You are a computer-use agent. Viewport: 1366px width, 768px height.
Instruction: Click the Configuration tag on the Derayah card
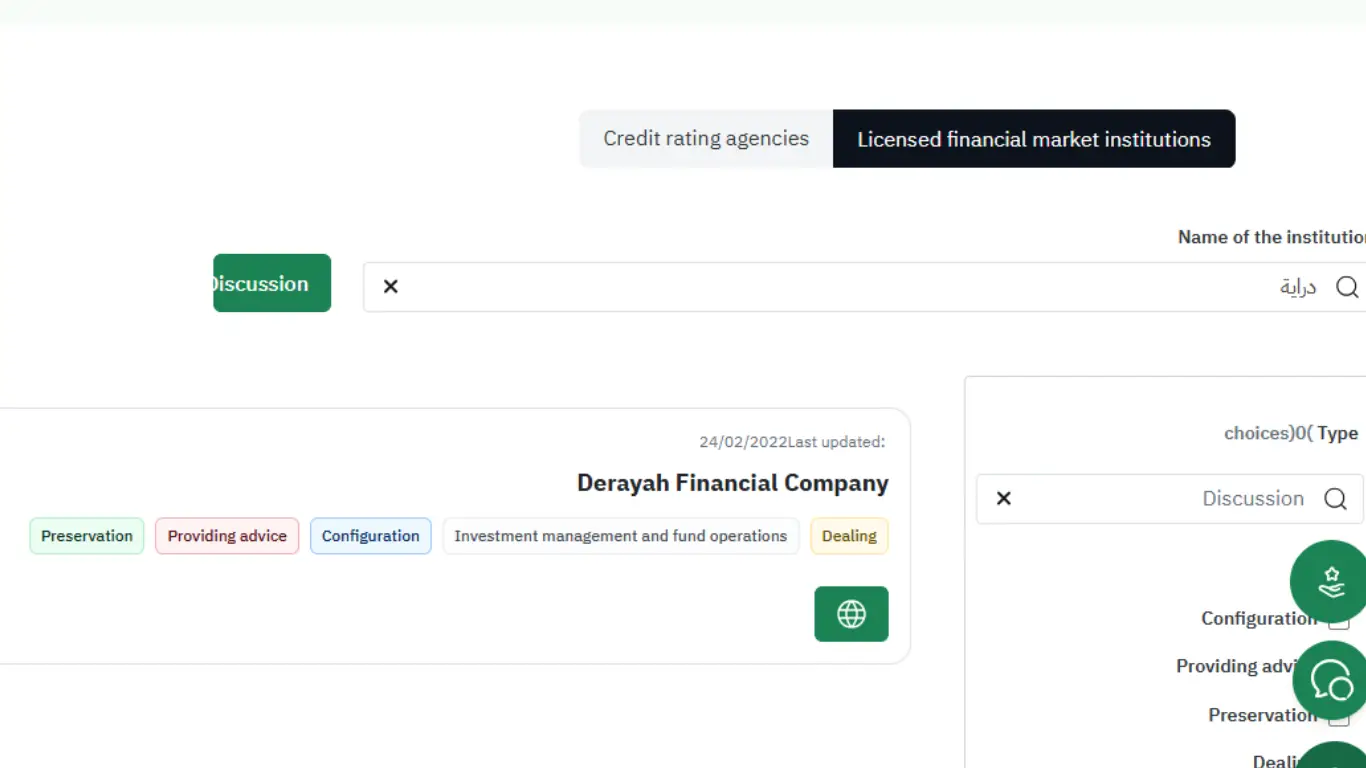pyautogui.click(x=371, y=536)
